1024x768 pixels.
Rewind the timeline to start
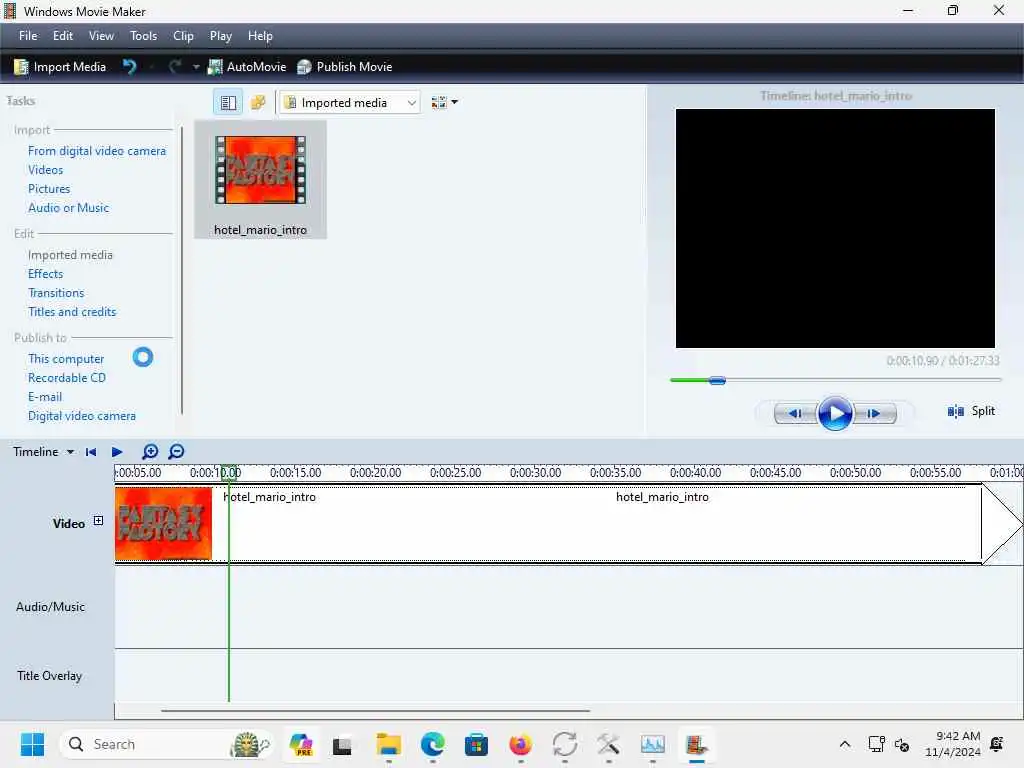coord(91,452)
